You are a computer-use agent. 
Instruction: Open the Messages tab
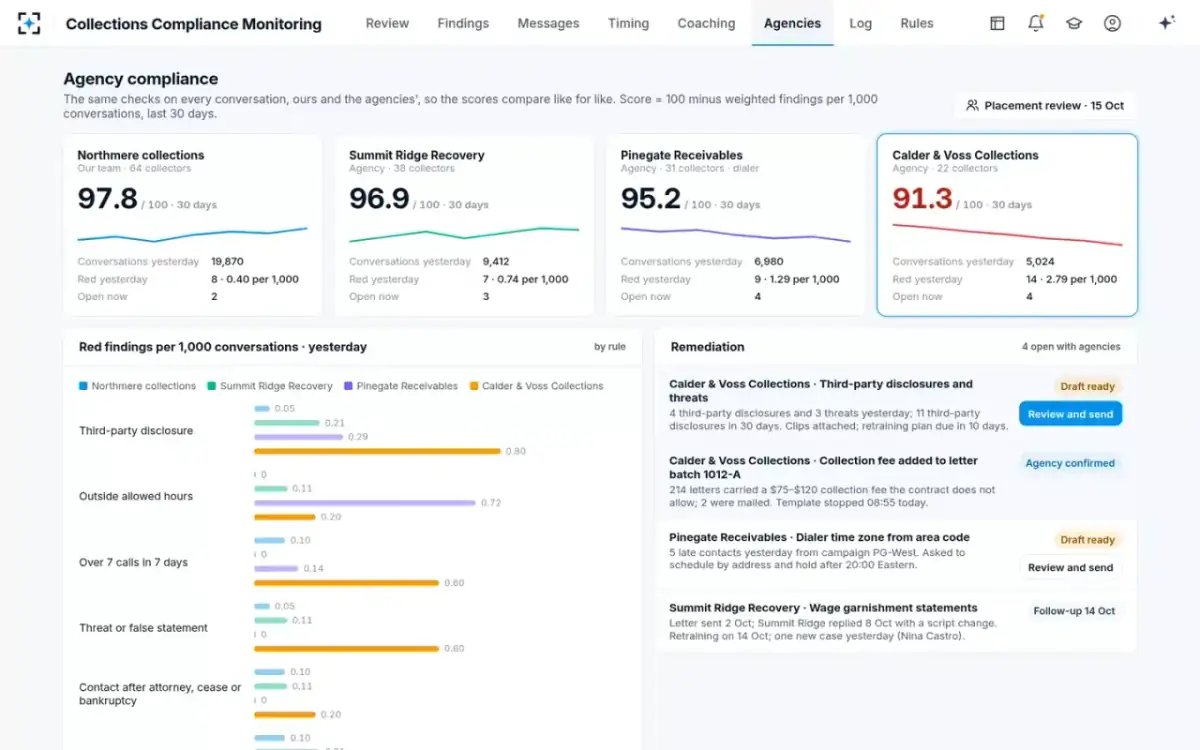(x=548, y=23)
